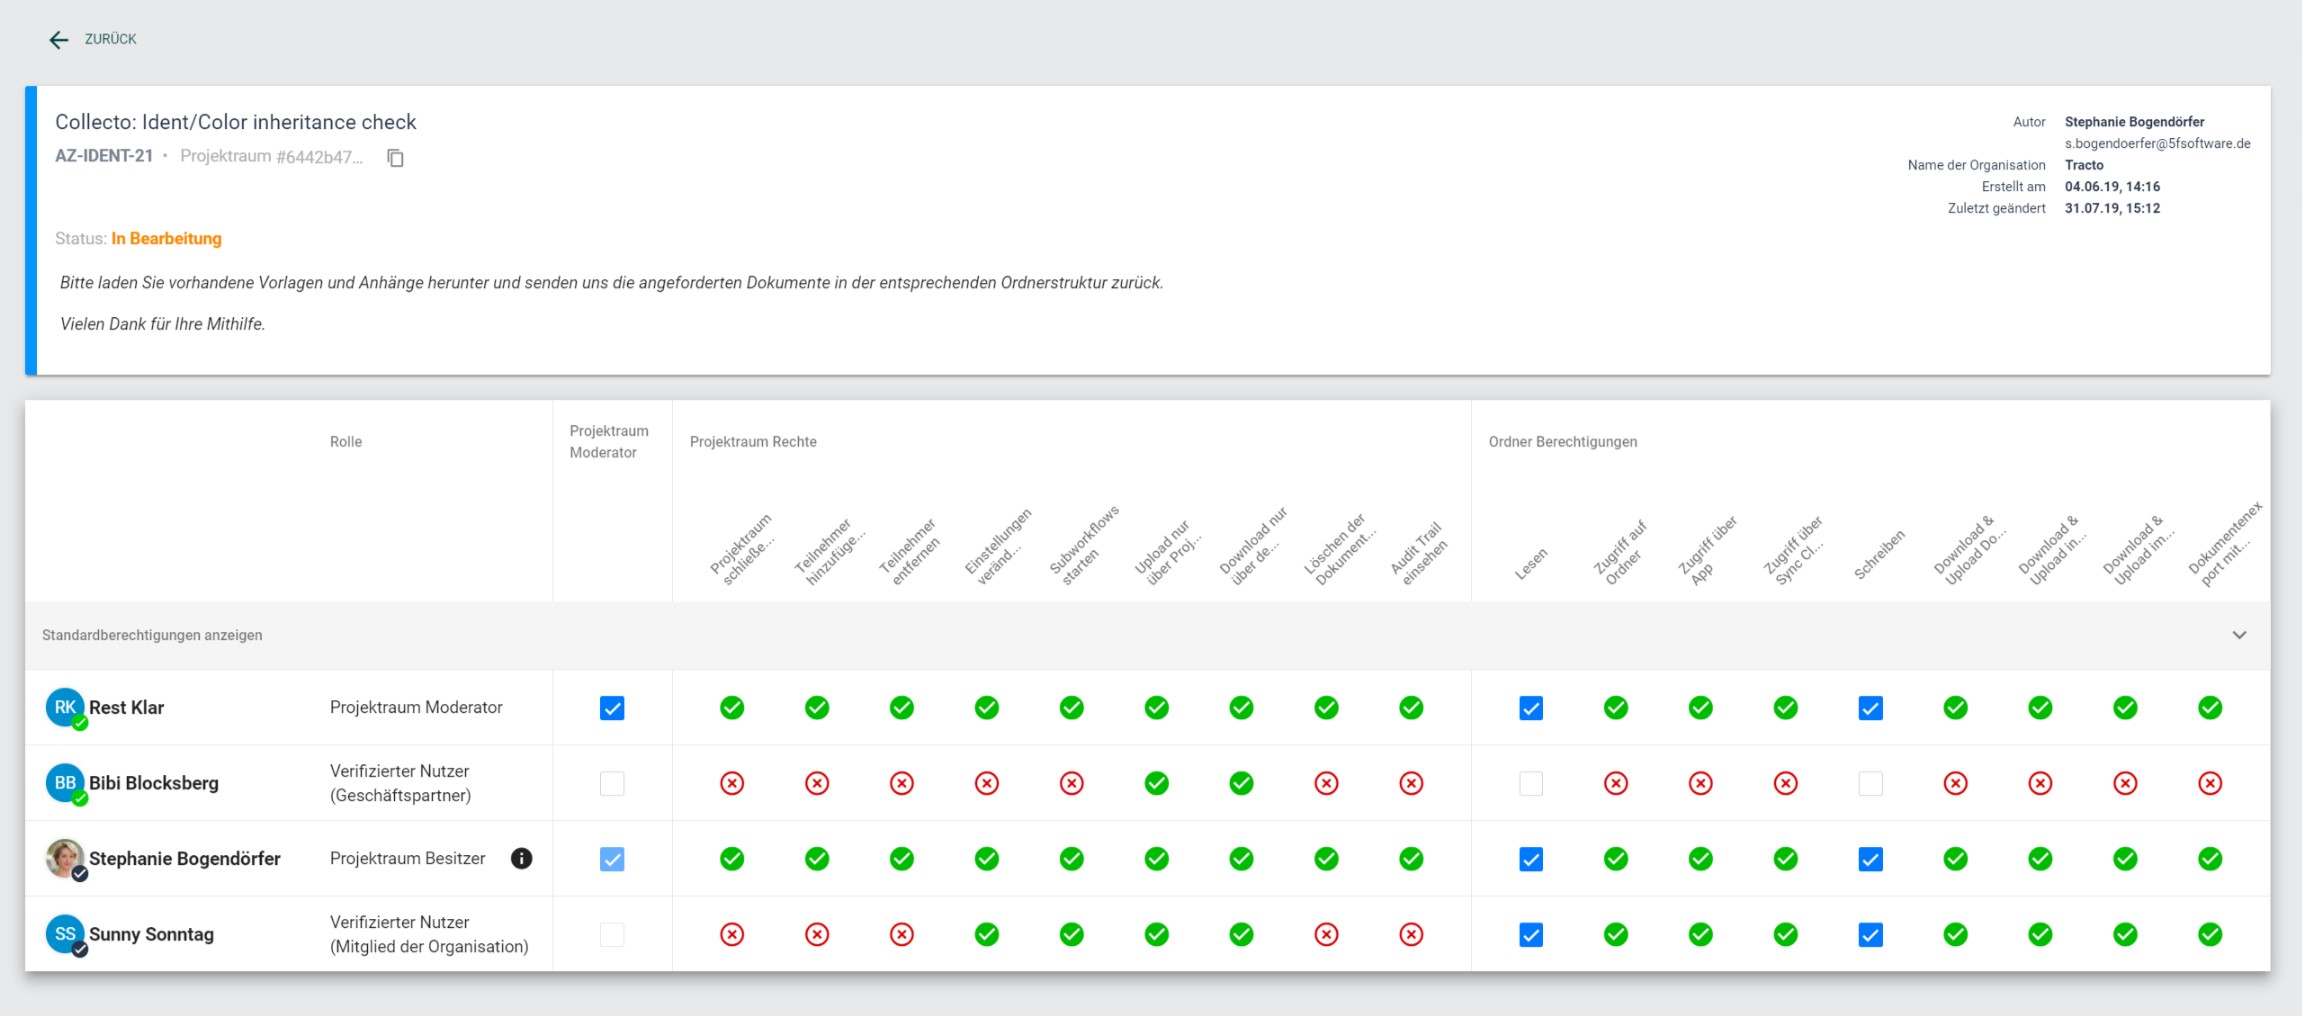
Task: Click the orange In Bearbeitung status
Action: point(166,238)
